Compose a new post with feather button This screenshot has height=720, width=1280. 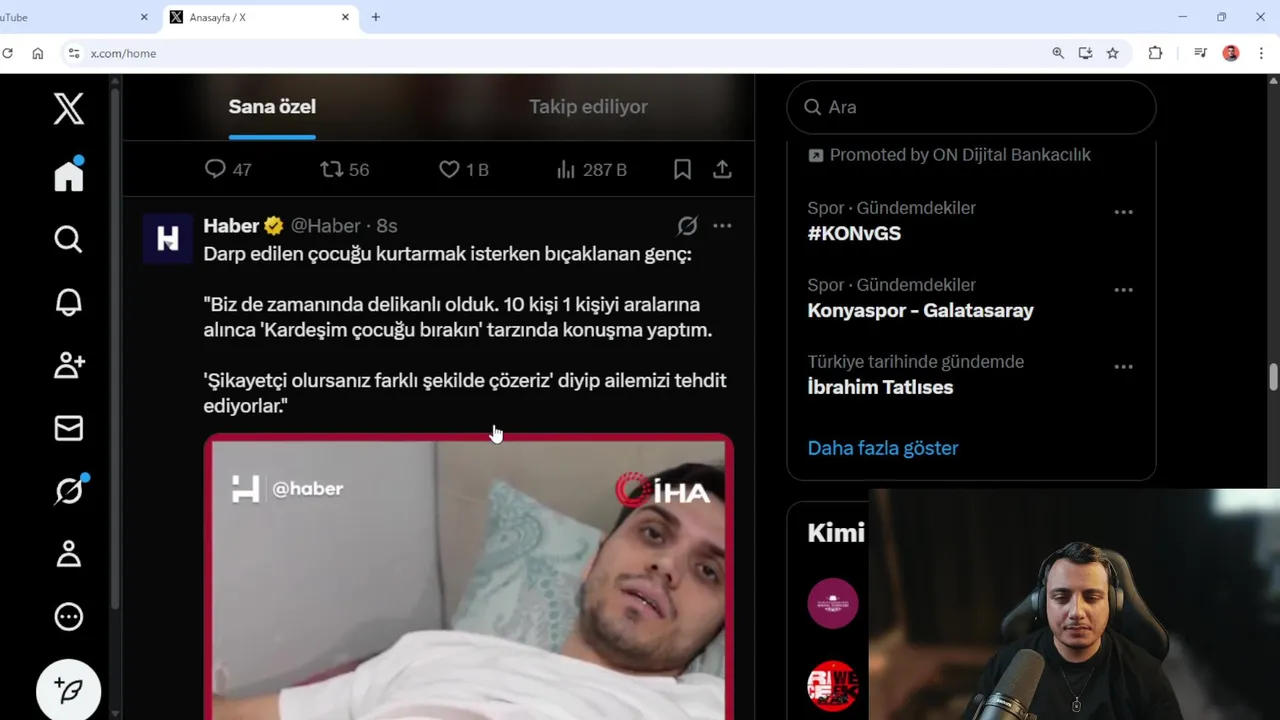(69, 690)
